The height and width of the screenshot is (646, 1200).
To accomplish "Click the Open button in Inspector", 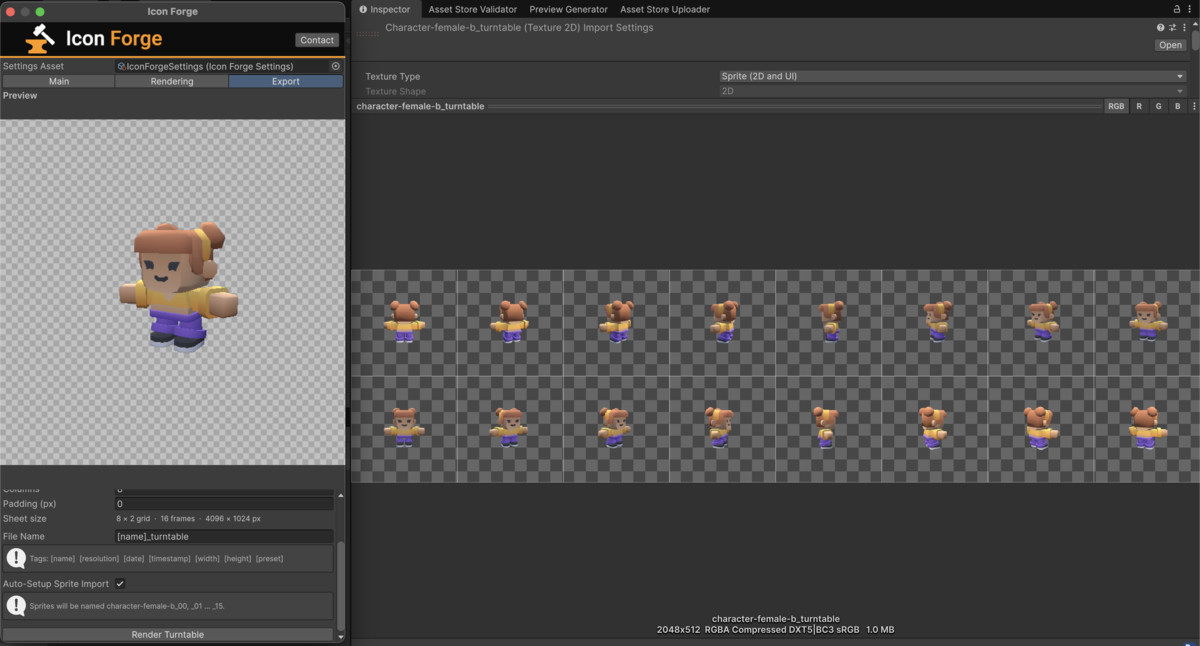I will point(1171,45).
